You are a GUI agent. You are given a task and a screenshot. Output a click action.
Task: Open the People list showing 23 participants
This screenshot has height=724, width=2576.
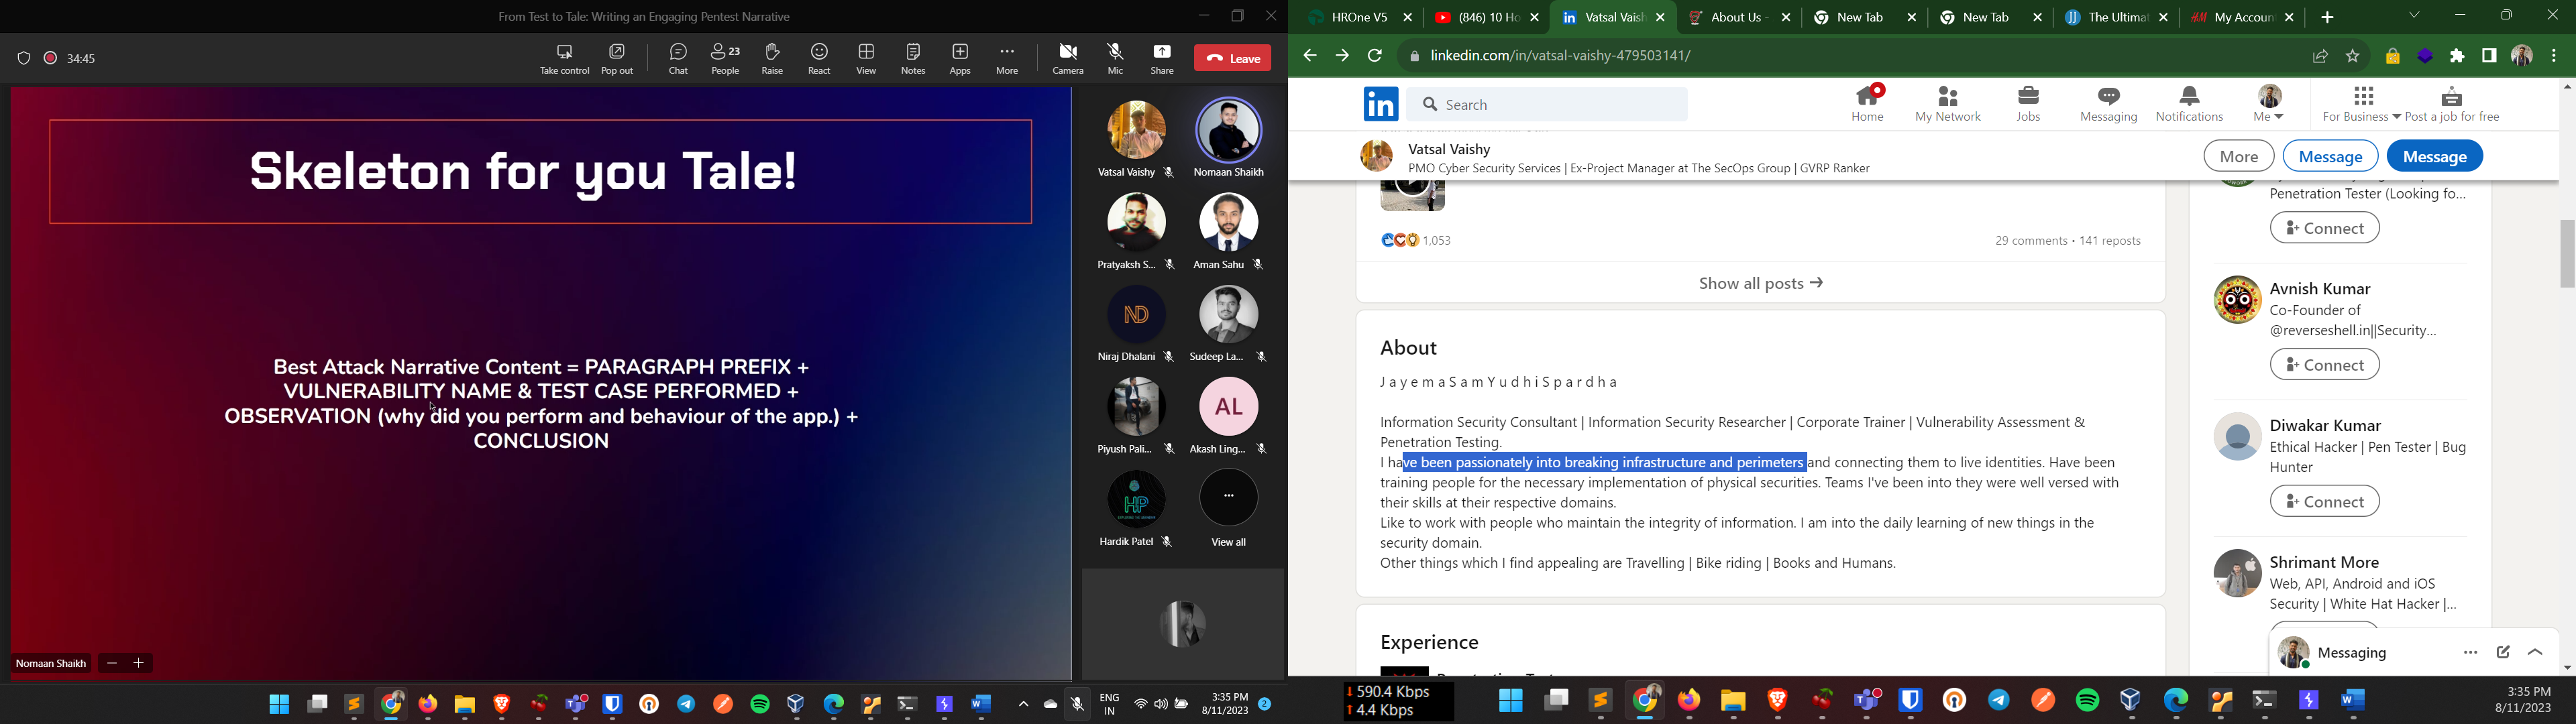[x=725, y=58]
